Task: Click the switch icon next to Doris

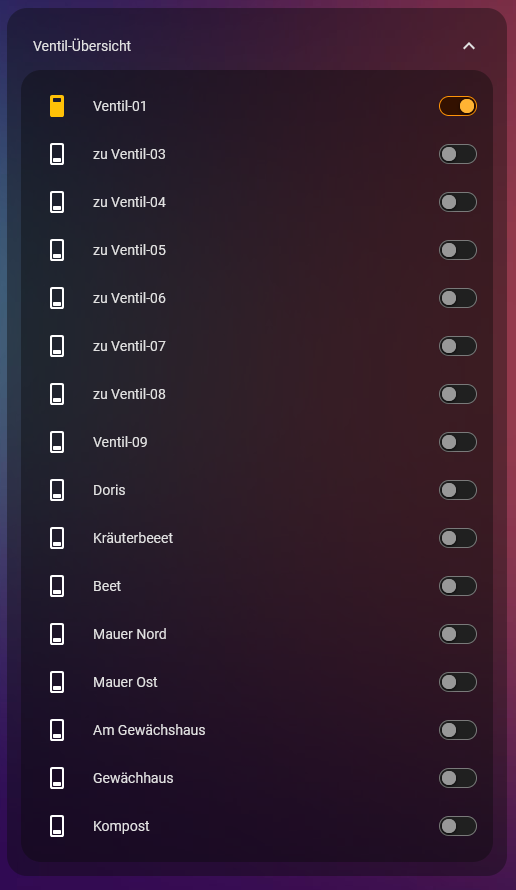Action: pyautogui.click(x=57, y=490)
